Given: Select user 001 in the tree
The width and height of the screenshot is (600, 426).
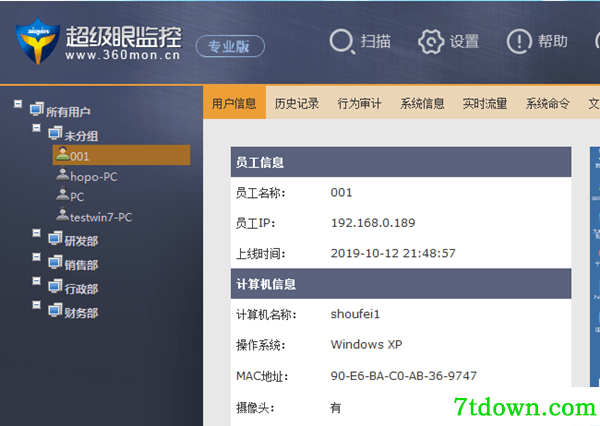Looking at the screenshot, I should click(121, 155).
